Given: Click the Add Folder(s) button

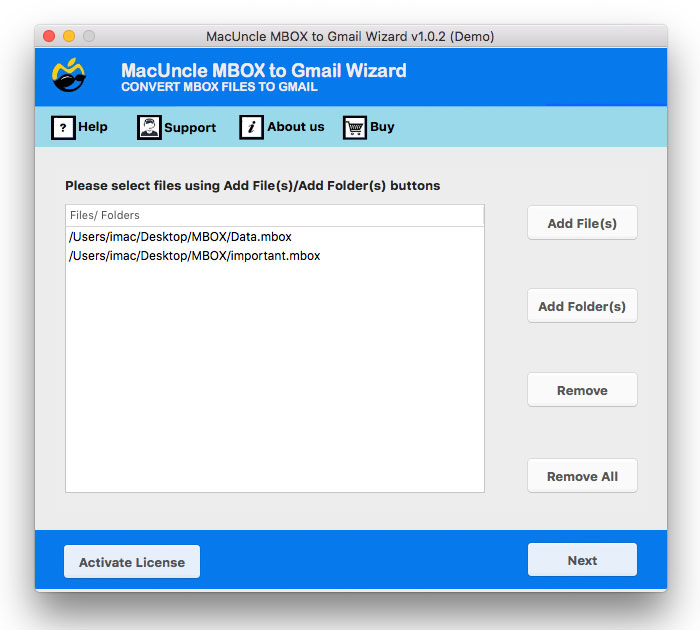Looking at the screenshot, I should [x=582, y=306].
